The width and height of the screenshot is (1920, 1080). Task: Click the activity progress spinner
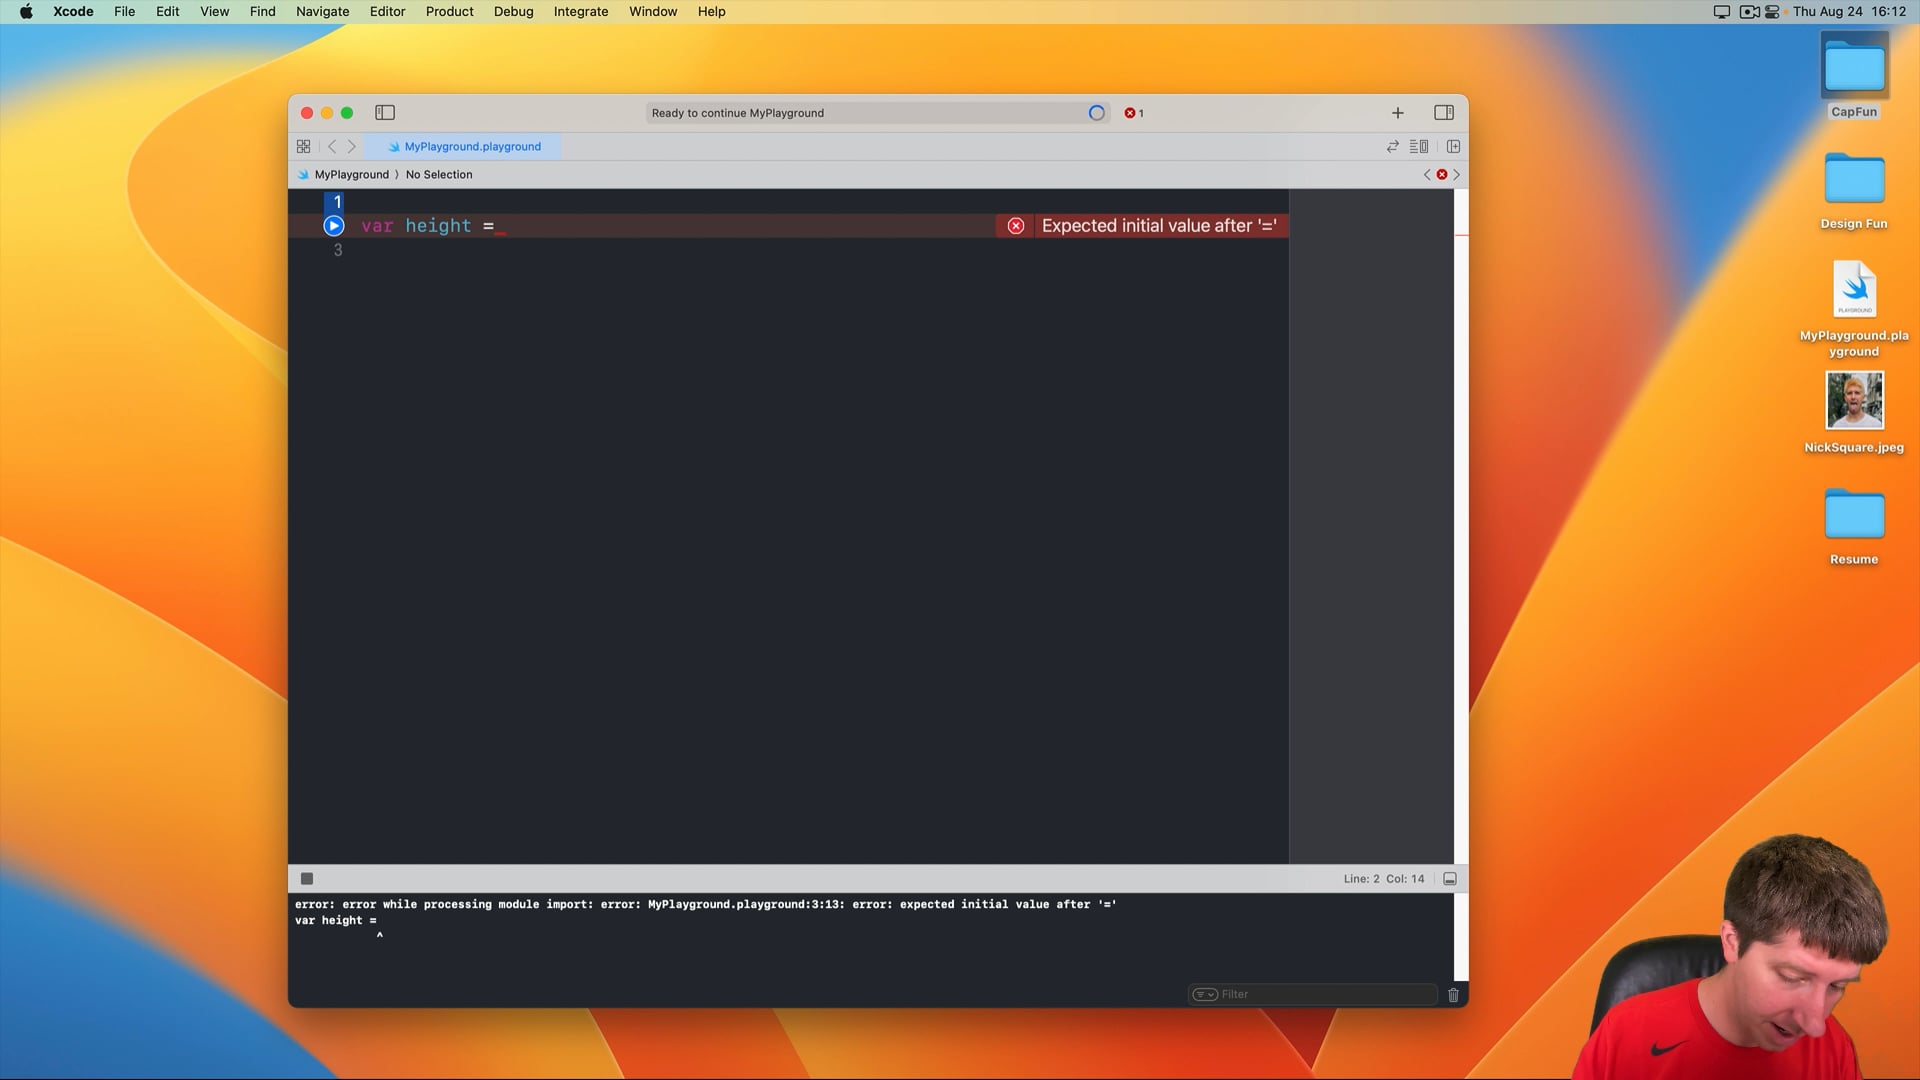pyautogui.click(x=1097, y=113)
